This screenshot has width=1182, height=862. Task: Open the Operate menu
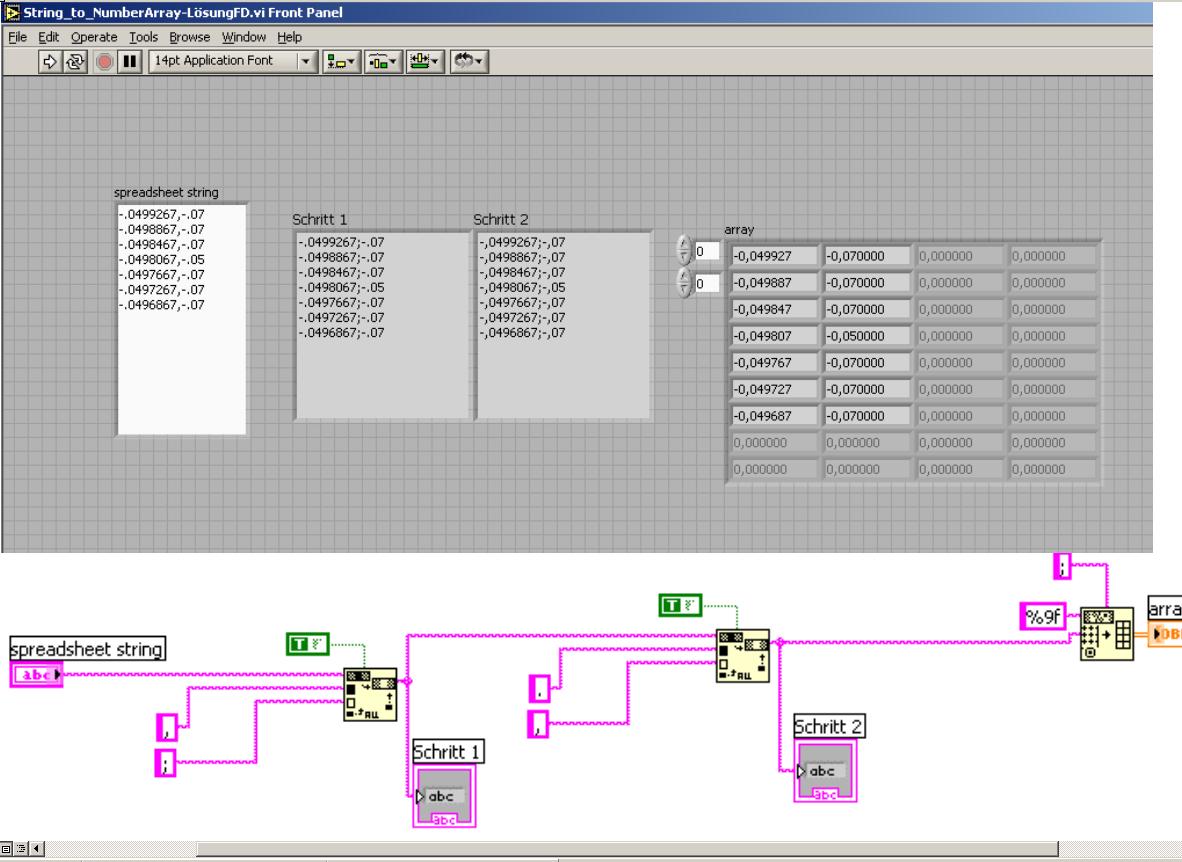(x=93, y=37)
